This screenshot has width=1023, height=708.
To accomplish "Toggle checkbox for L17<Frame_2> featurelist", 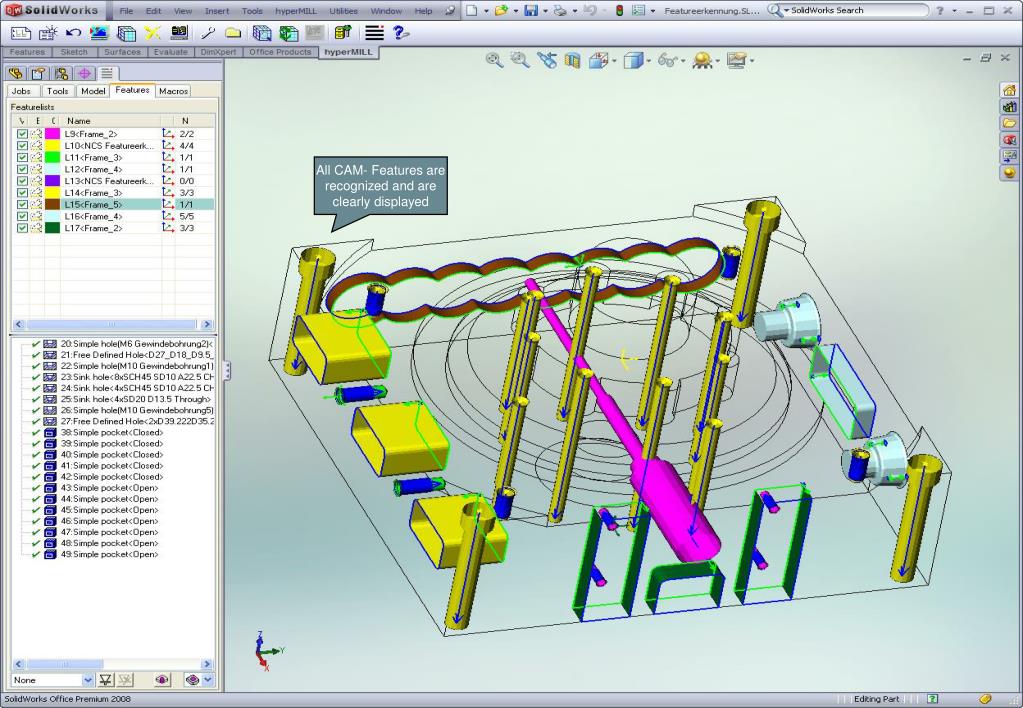I will (22, 228).
